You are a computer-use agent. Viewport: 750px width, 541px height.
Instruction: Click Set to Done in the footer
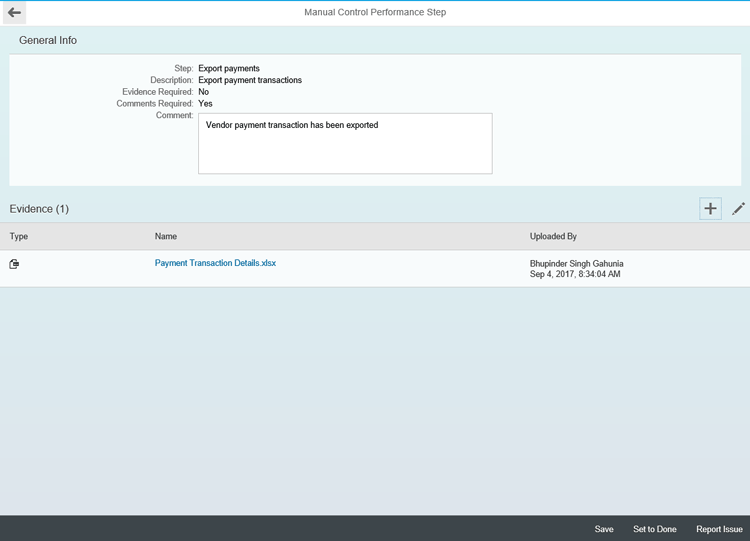point(654,529)
